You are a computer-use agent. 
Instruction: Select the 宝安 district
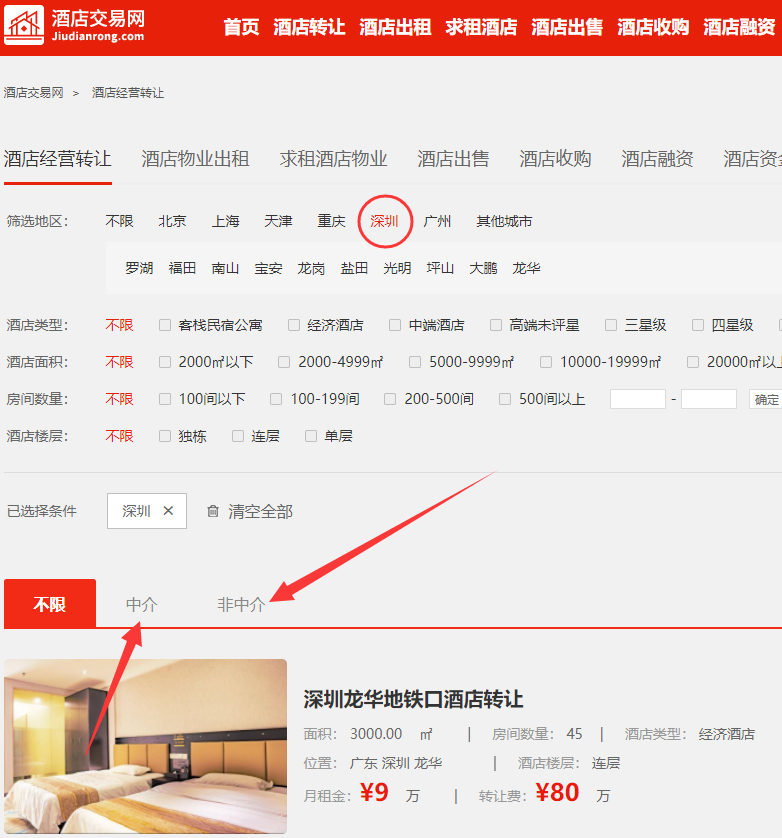click(x=268, y=268)
